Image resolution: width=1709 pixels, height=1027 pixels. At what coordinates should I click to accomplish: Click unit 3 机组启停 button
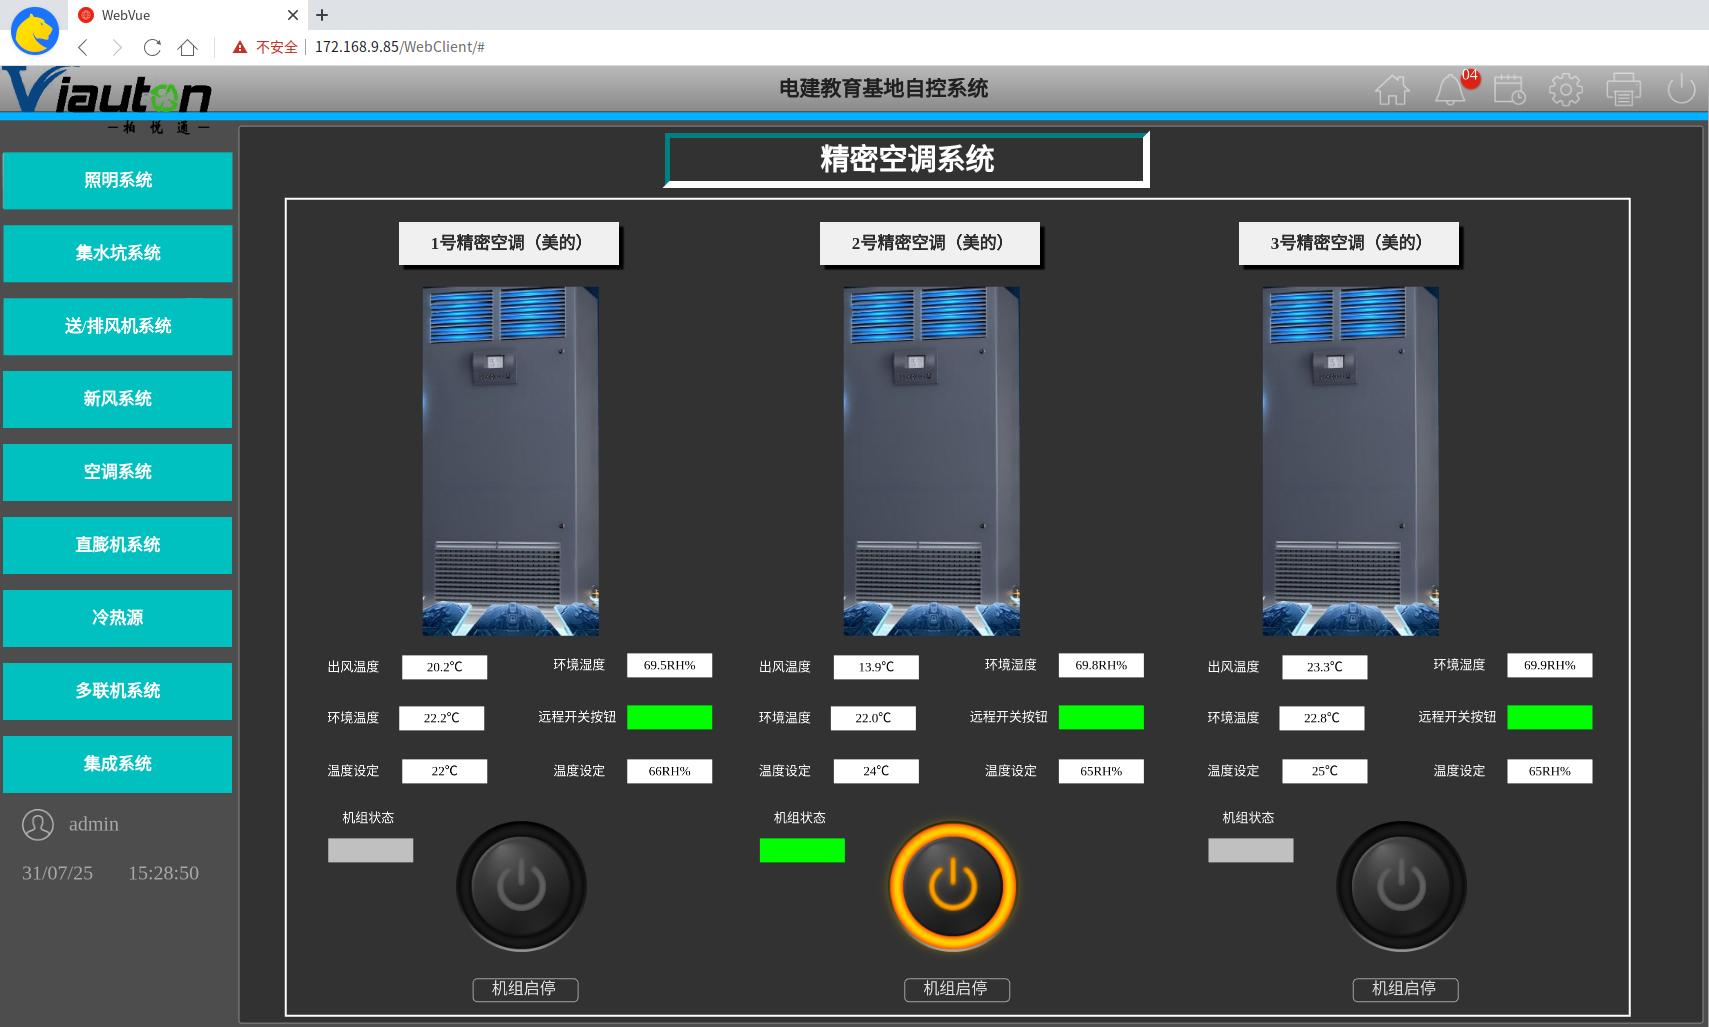[x=1405, y=989]
